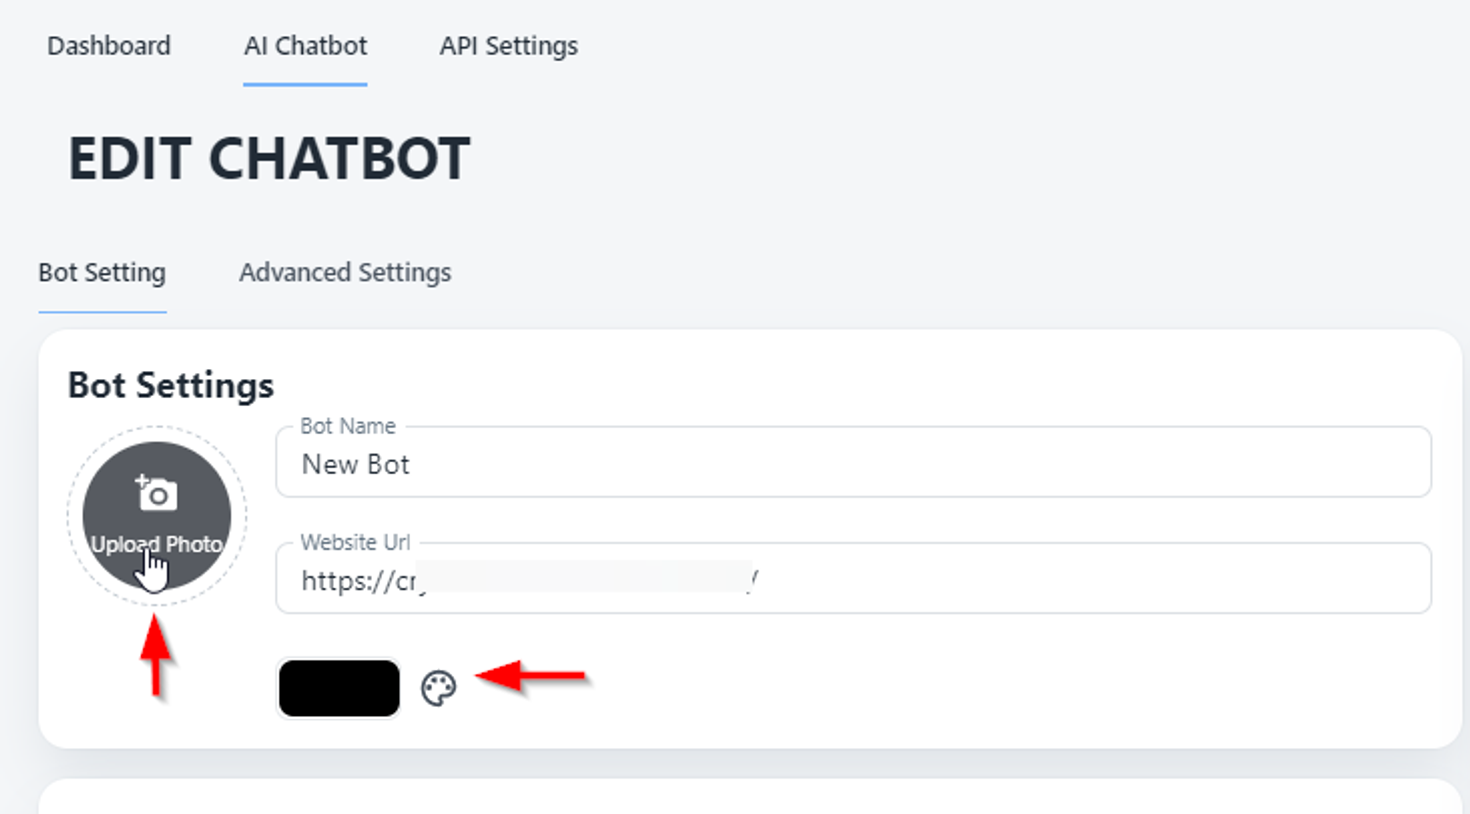Click the palette icon beside the black swatch
Screen dimensions: 1470x814
(x=440, y=687)
